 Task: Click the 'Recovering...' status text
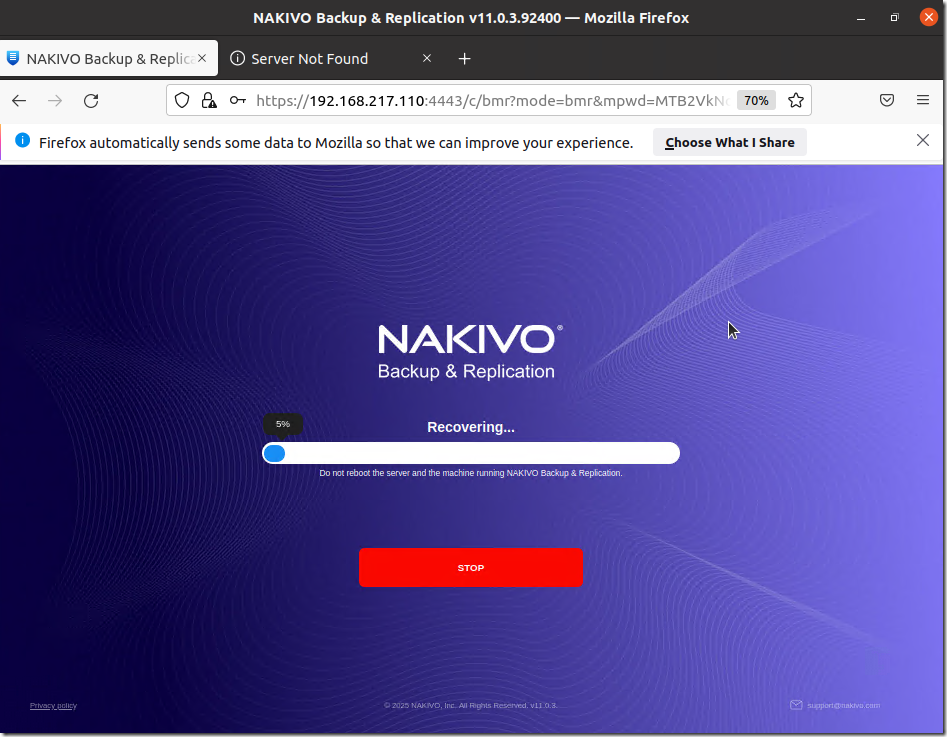470,427
